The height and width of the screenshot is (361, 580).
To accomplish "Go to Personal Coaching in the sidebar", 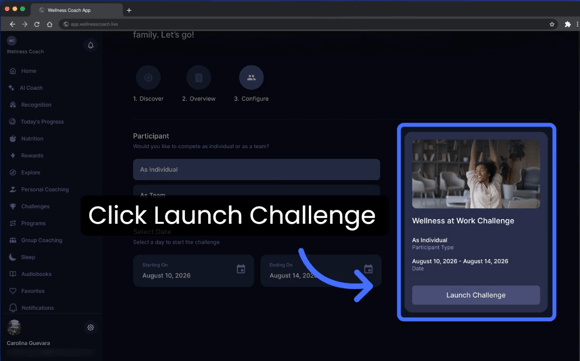I will (x=45, y=189).
